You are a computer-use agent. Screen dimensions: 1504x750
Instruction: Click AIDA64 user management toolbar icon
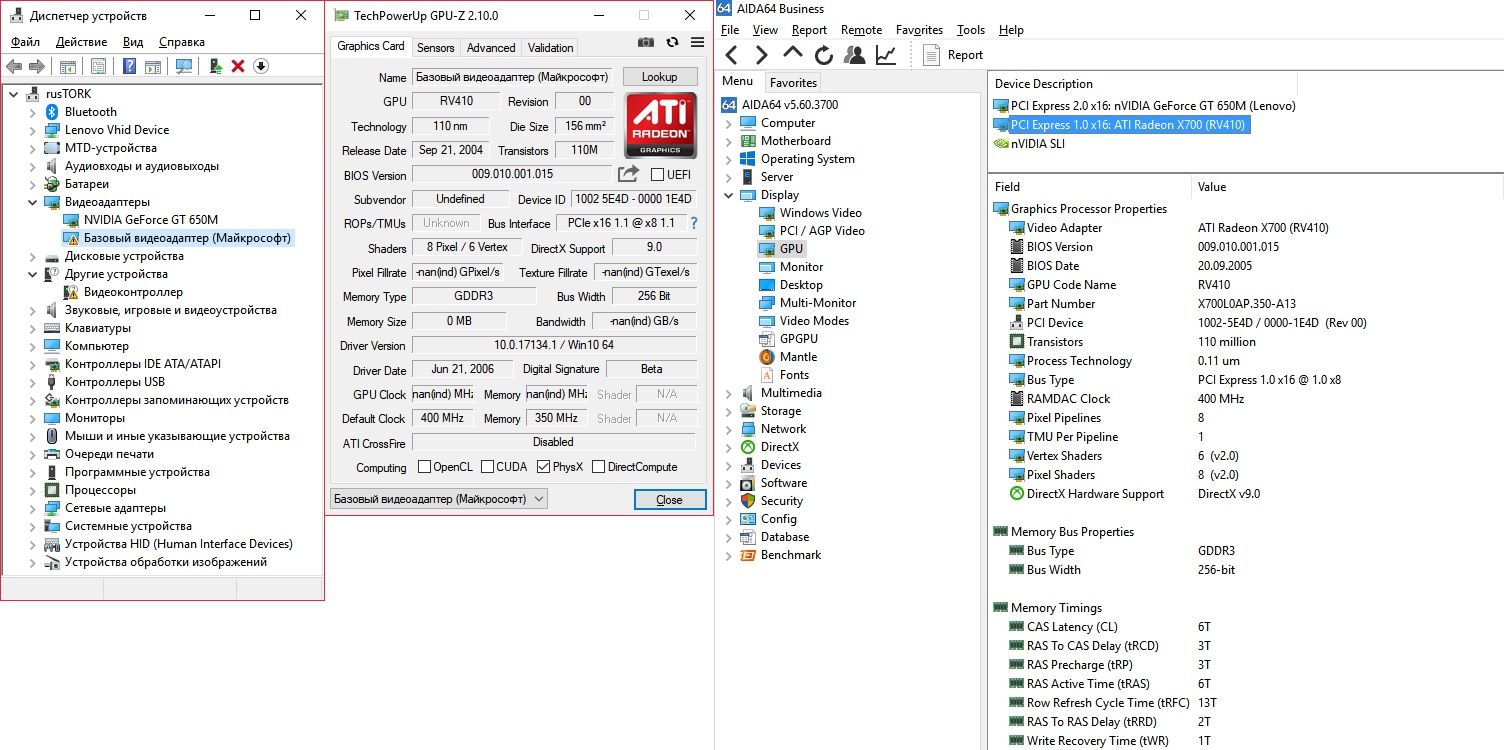856,55
